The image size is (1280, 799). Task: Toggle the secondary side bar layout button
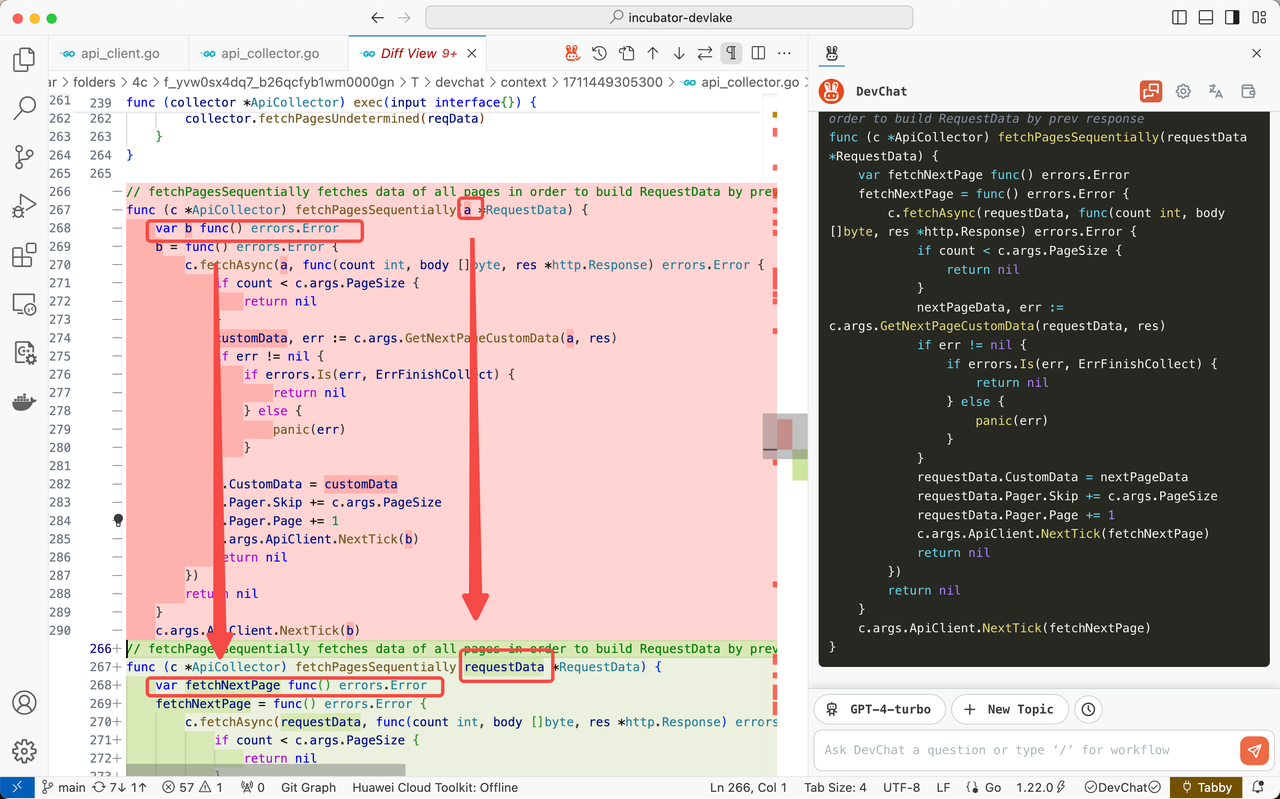(x=1232, y=18)
